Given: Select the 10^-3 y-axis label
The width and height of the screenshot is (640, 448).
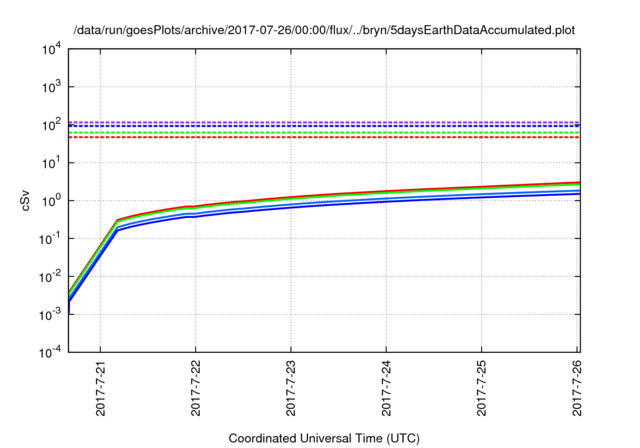Looking at the screenshot, I should click(x=51, y=315).
